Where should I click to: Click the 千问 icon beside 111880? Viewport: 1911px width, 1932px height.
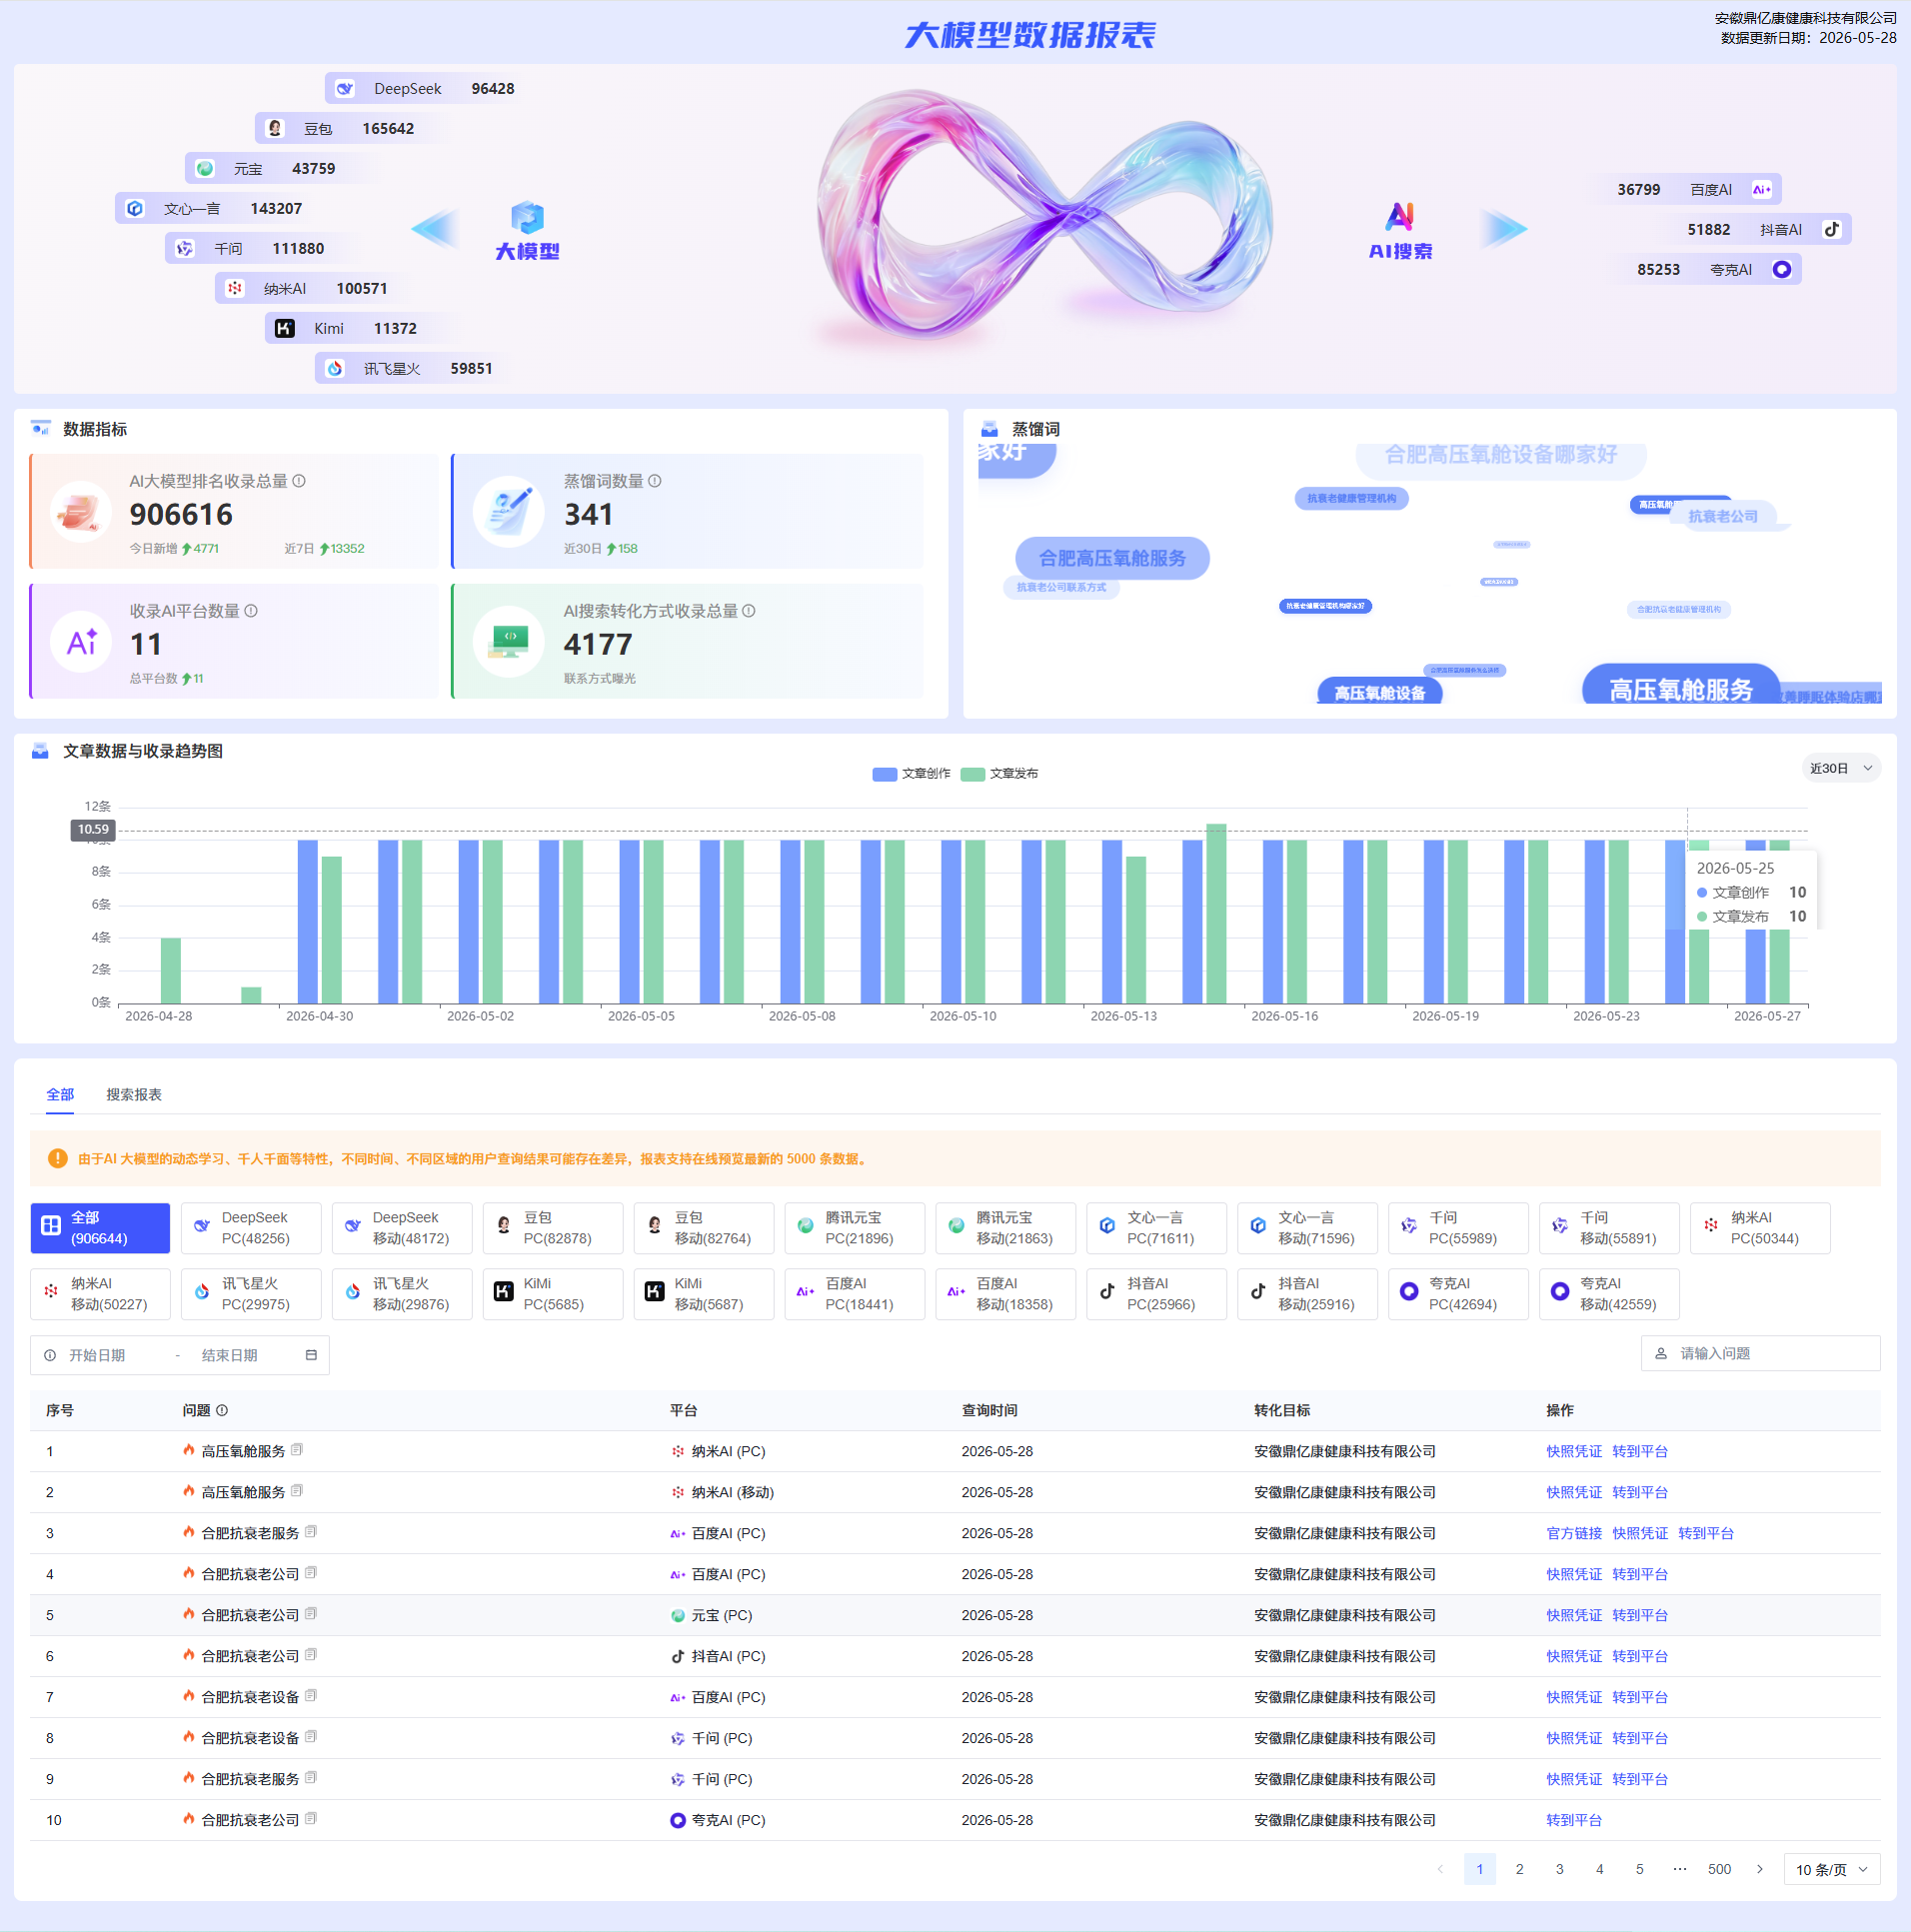pyautogui.click(x=185, y=249)
